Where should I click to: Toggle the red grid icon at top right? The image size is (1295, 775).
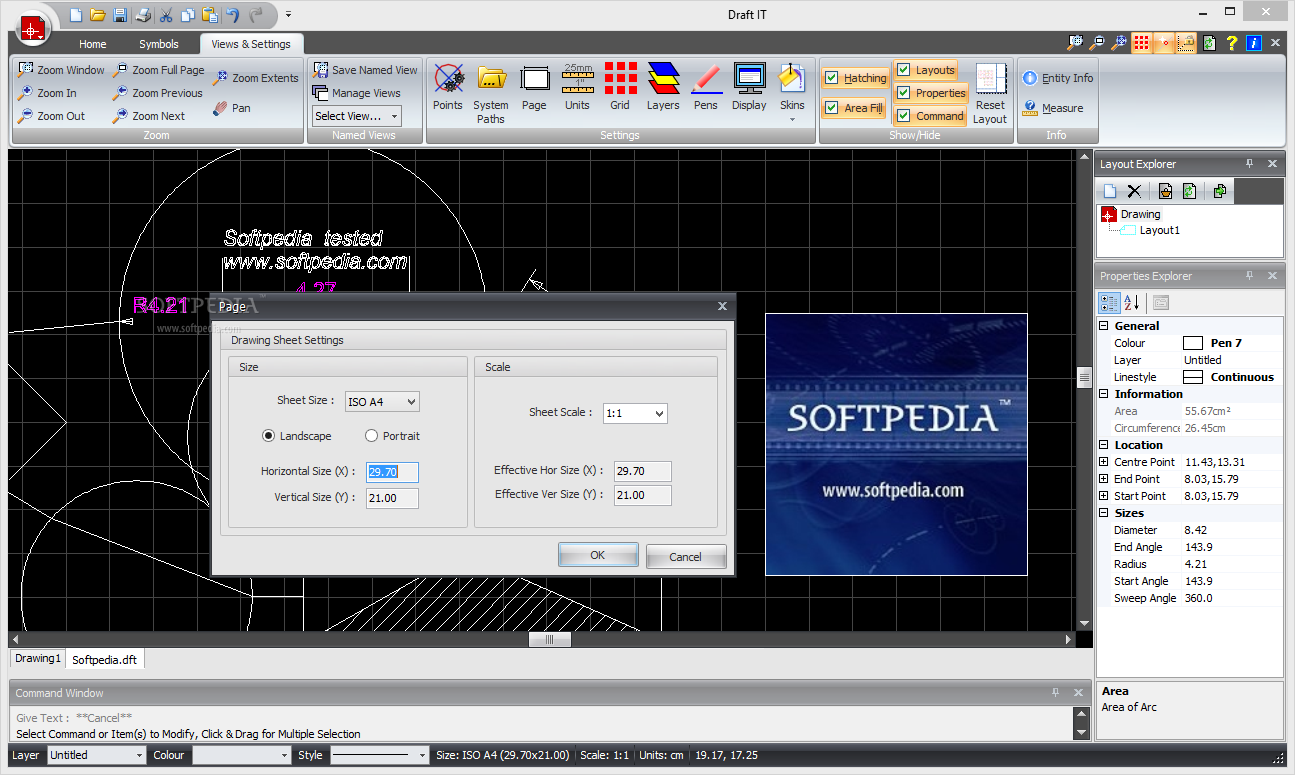[1141, 43]
